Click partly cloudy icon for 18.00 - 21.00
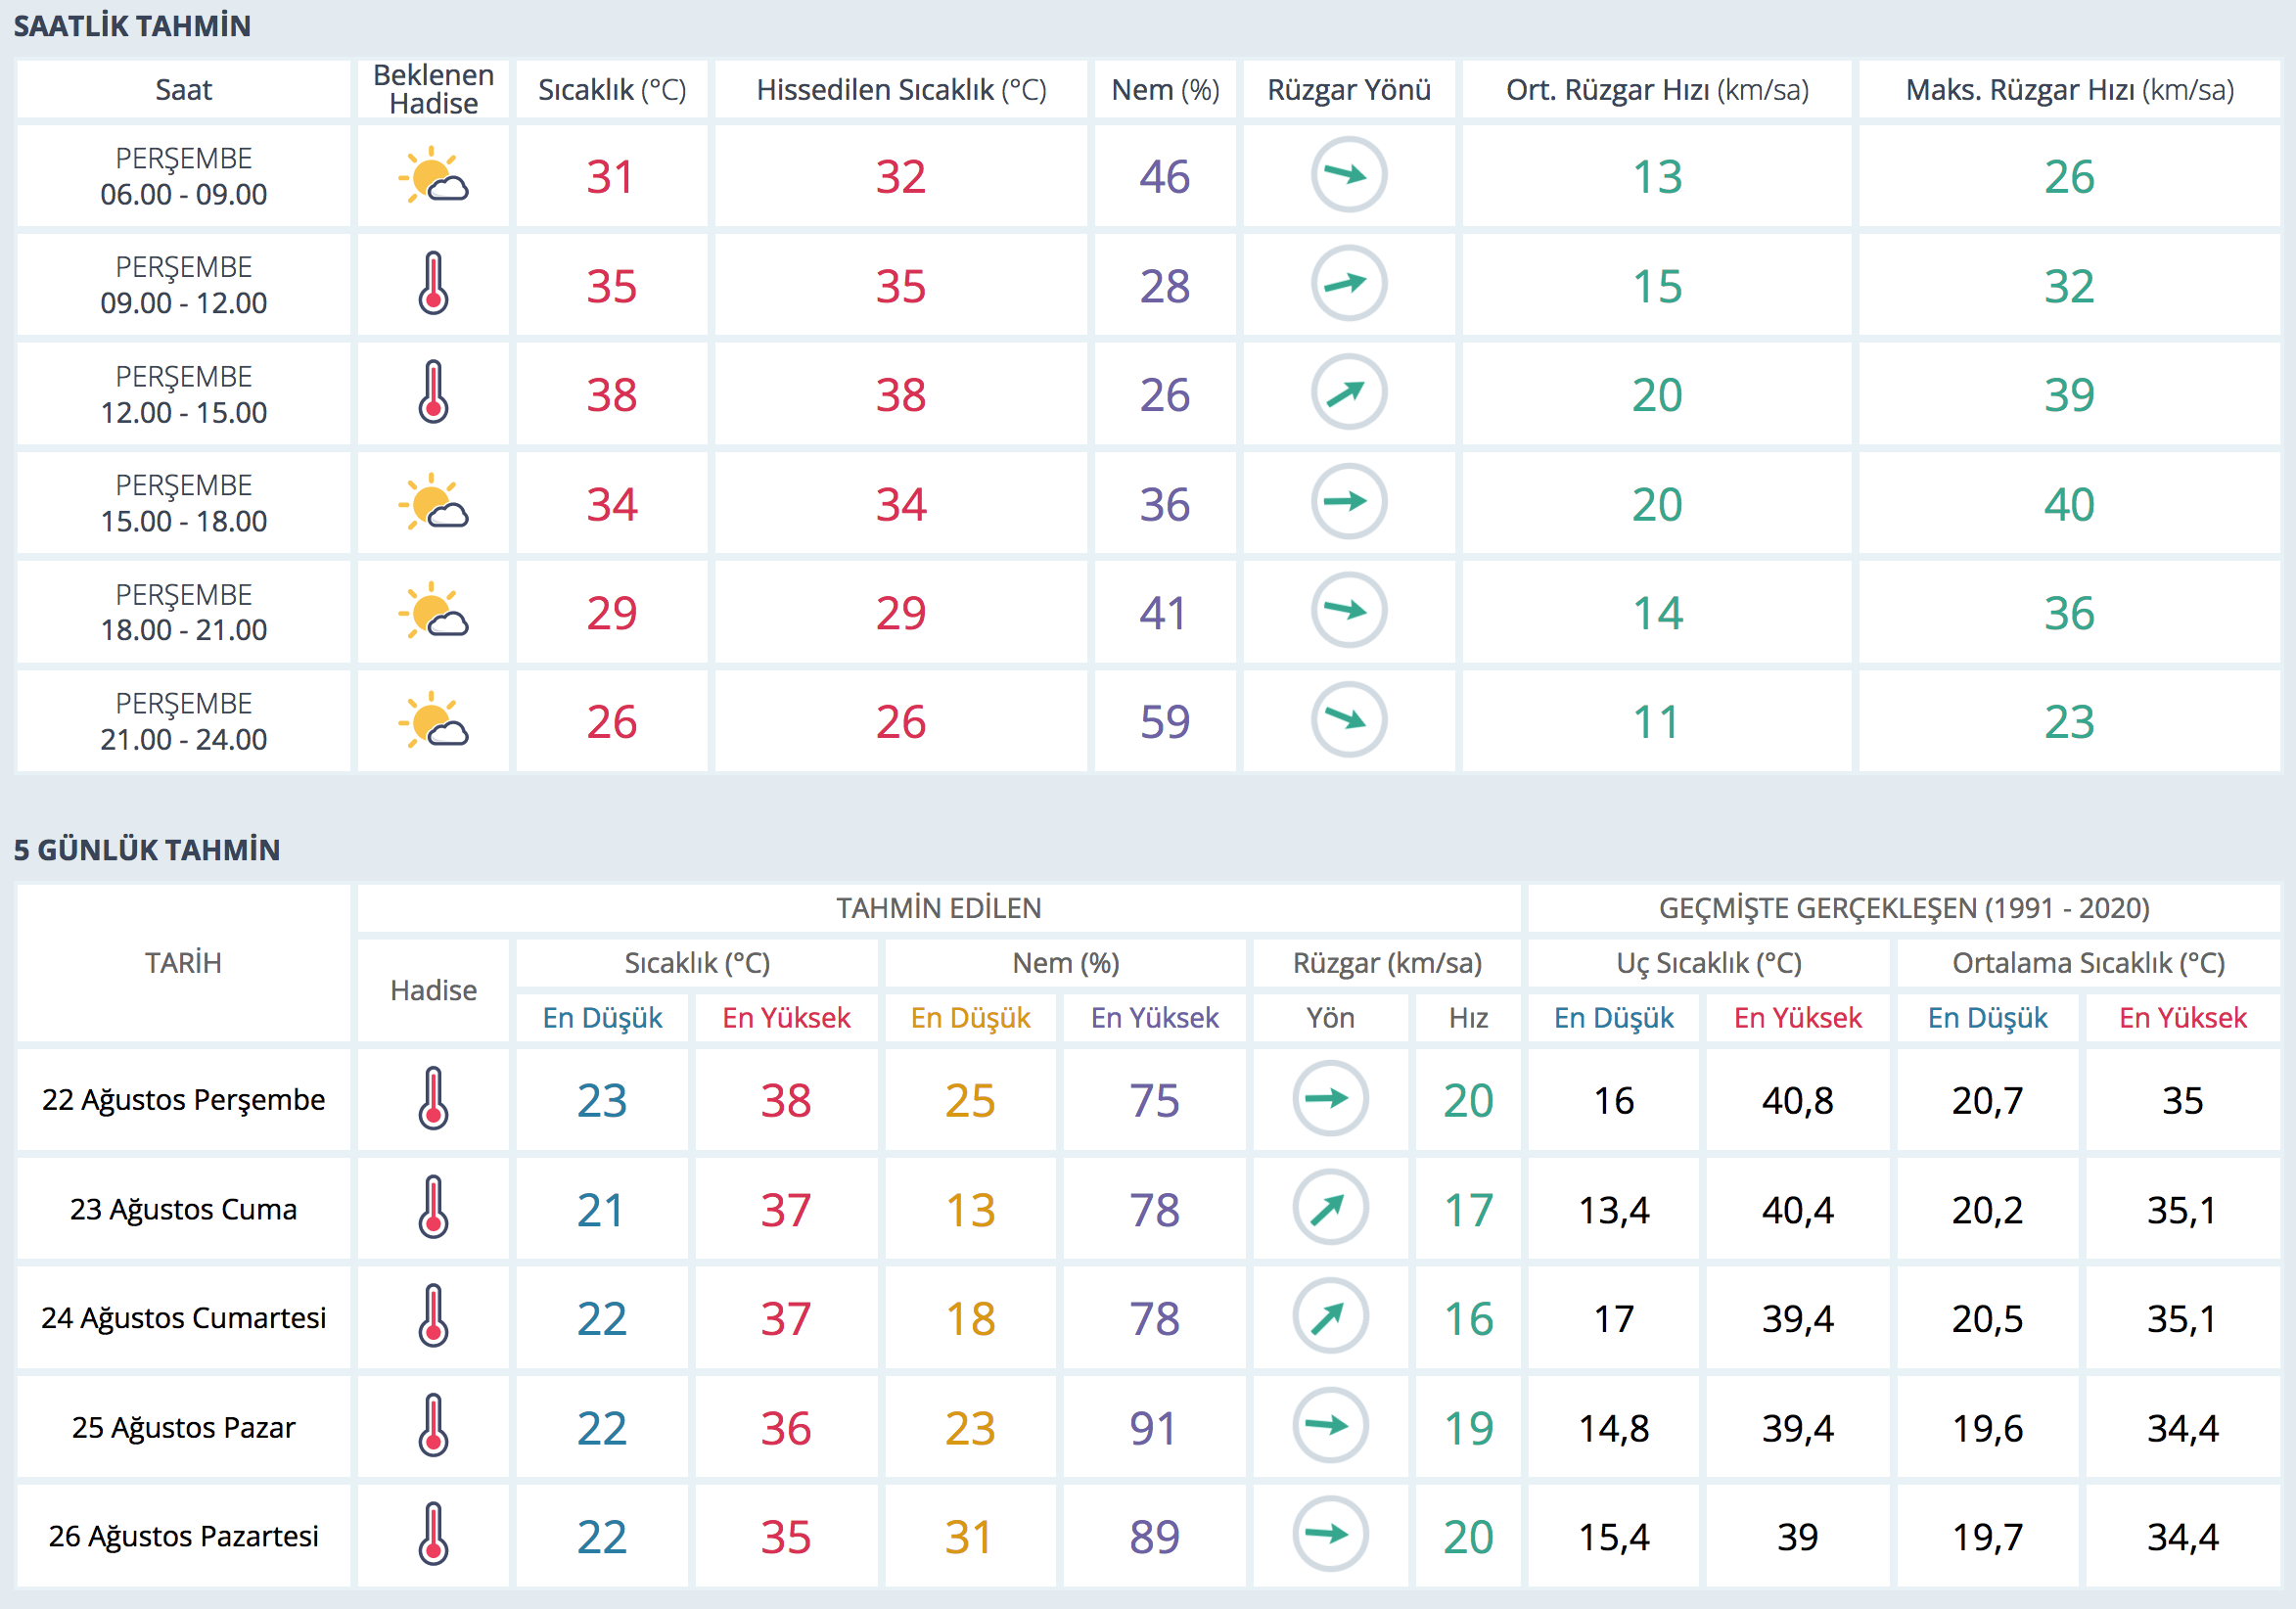This screenshot has height=1609, width=2296. point(433,611)
